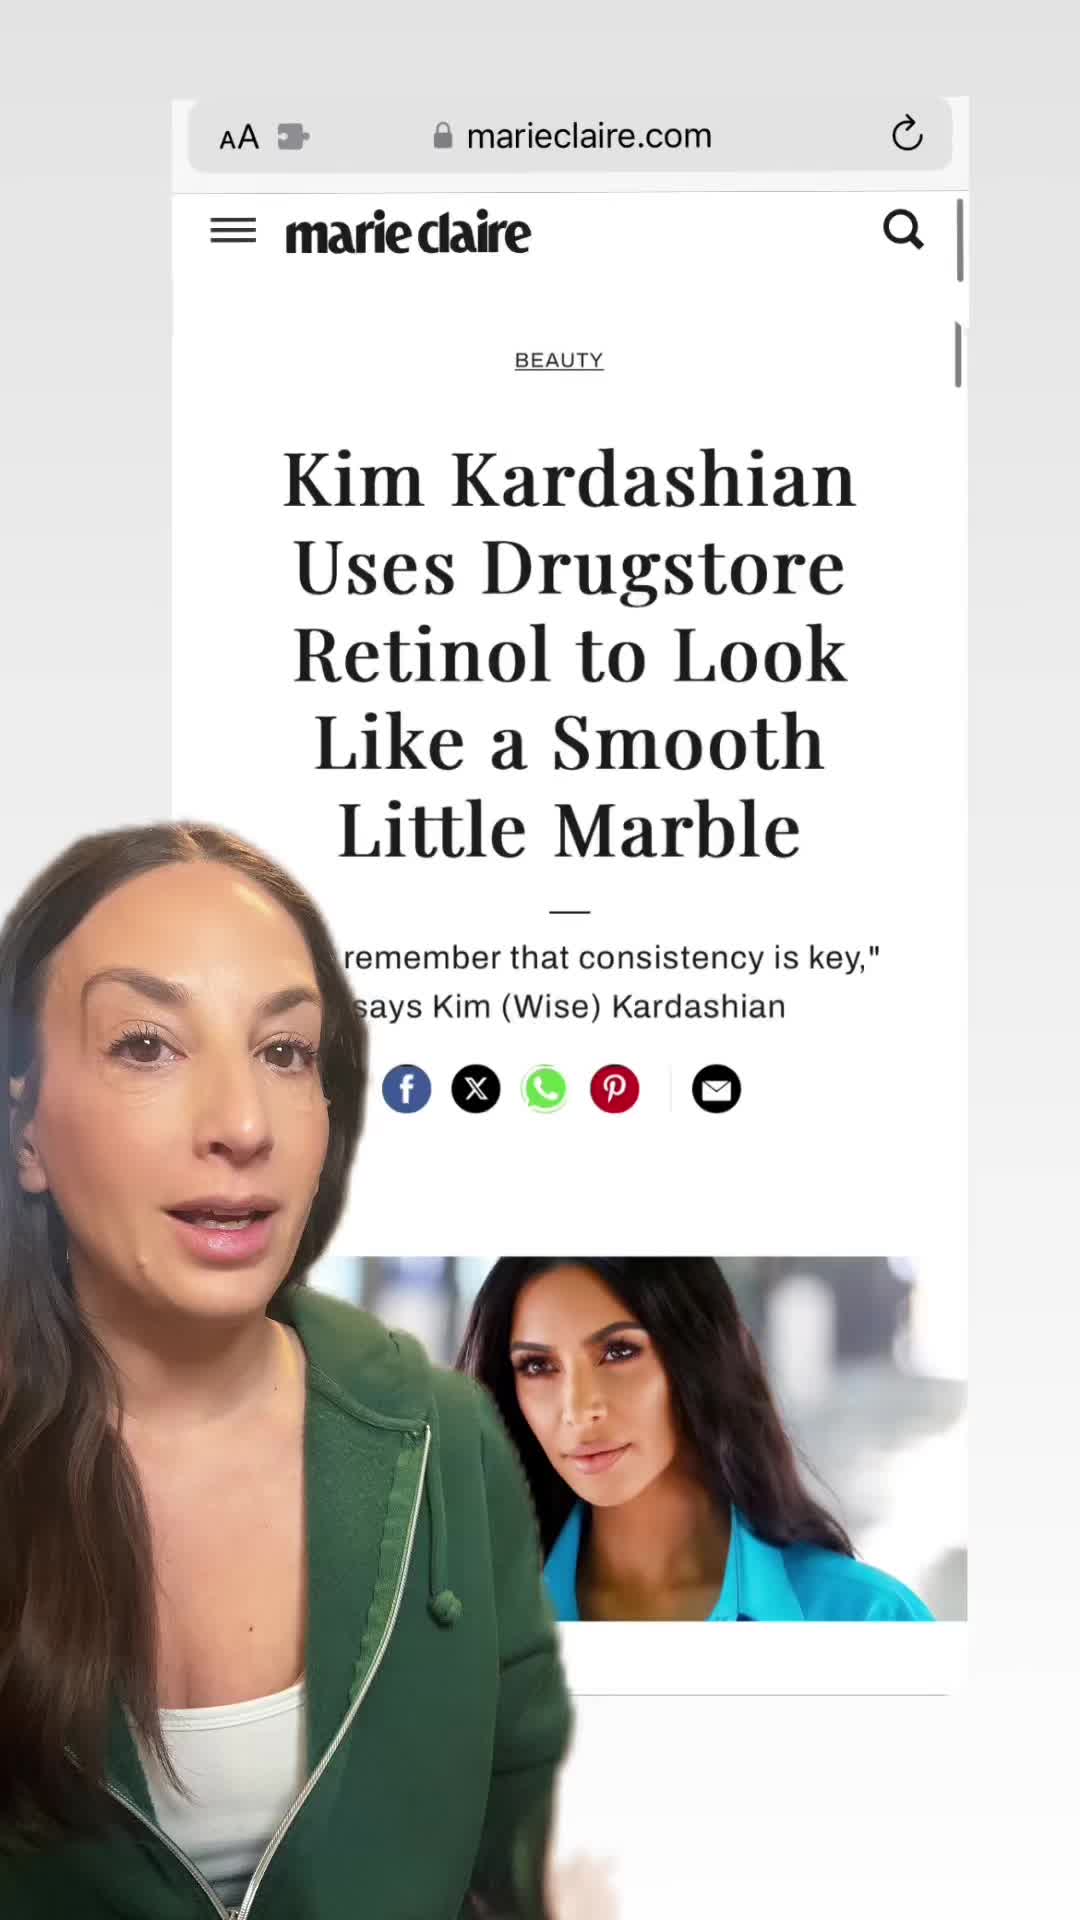
Task: Click the upper scrollbar segment beside logo
Action: [x=960, y=240]
